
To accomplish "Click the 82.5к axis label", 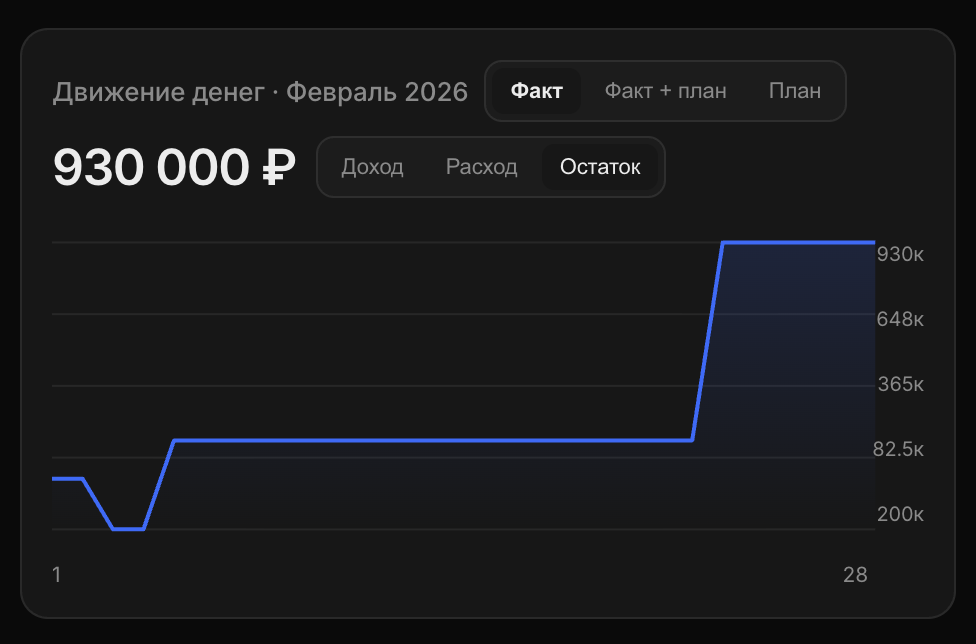I will [898, 449].
